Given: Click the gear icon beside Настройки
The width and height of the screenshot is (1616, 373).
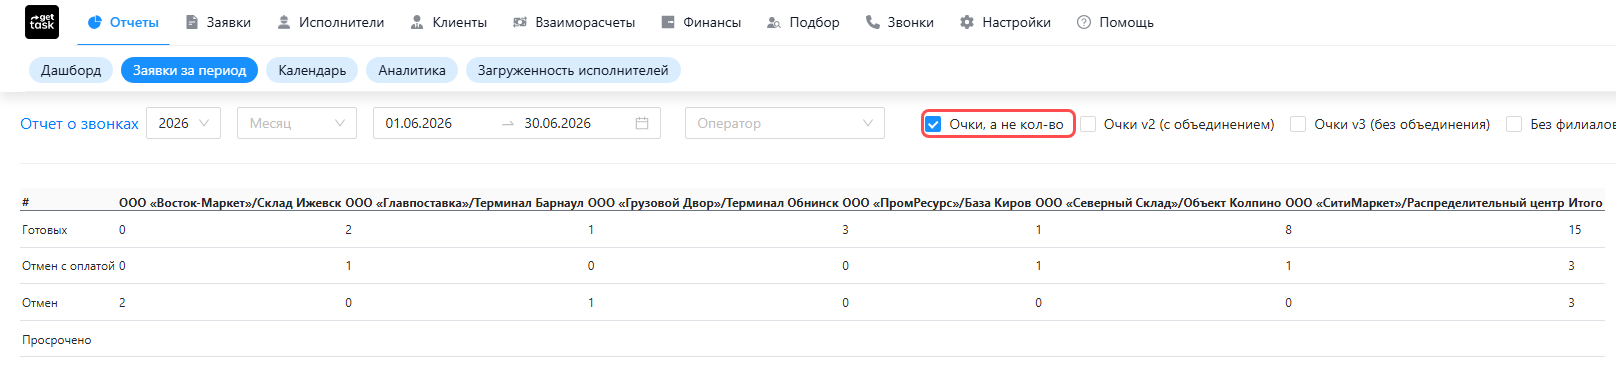Looking at the screenshot, I should [967, 22].
